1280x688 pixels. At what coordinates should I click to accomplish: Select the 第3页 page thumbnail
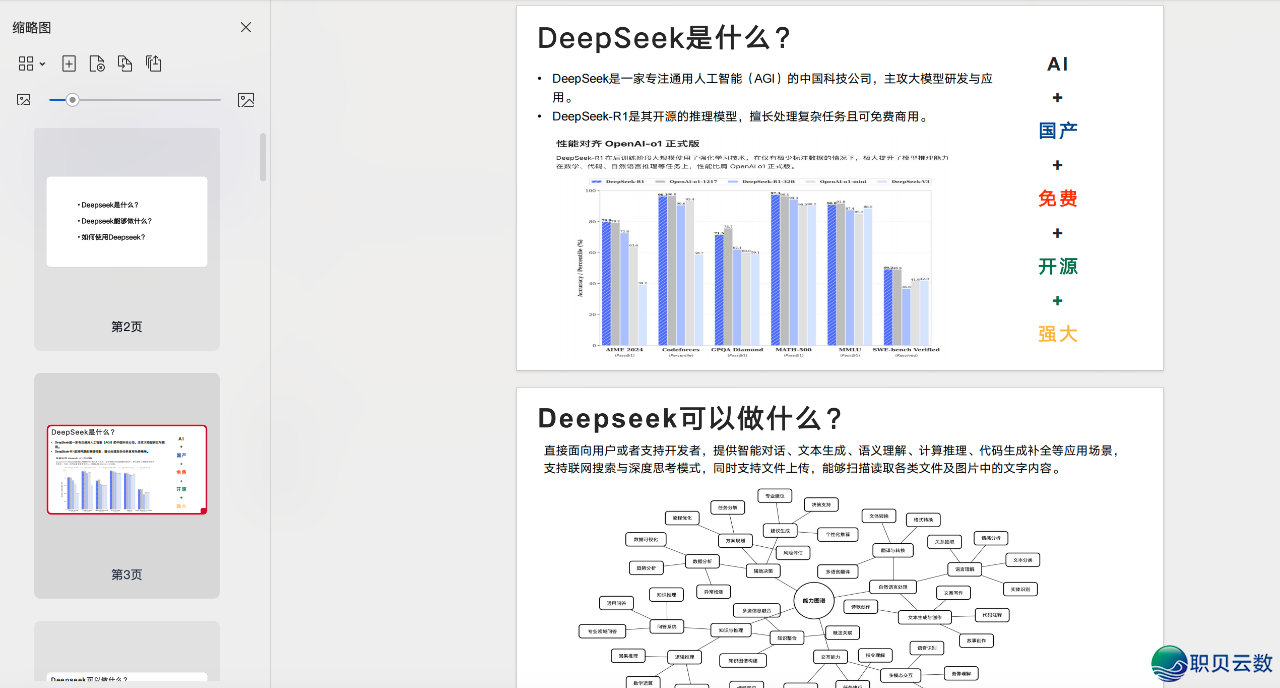click(x=127, y=469)
